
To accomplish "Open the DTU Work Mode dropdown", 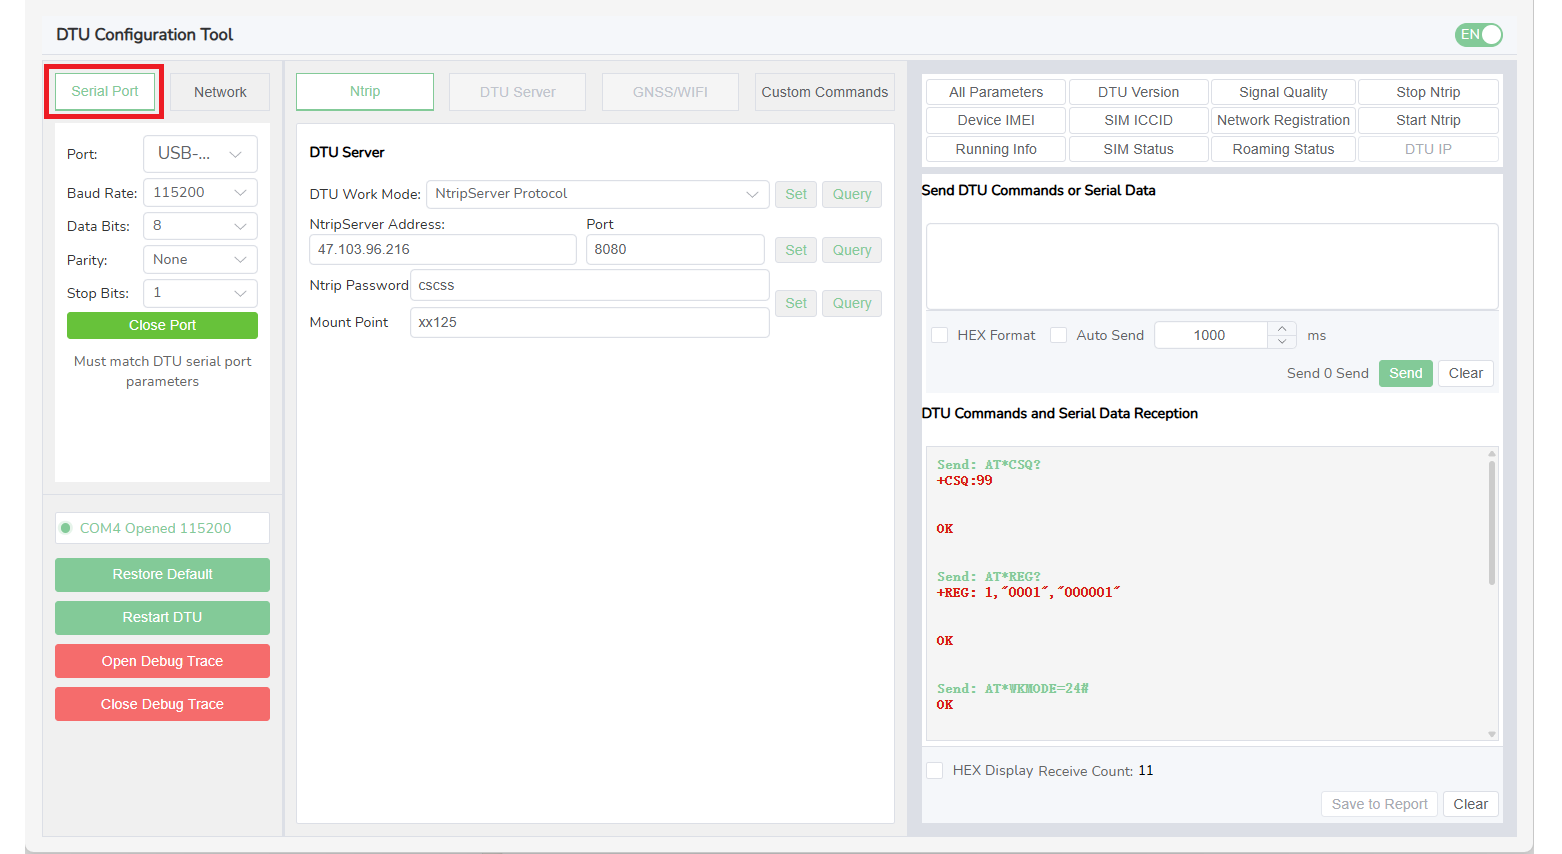I will (597, 194).
